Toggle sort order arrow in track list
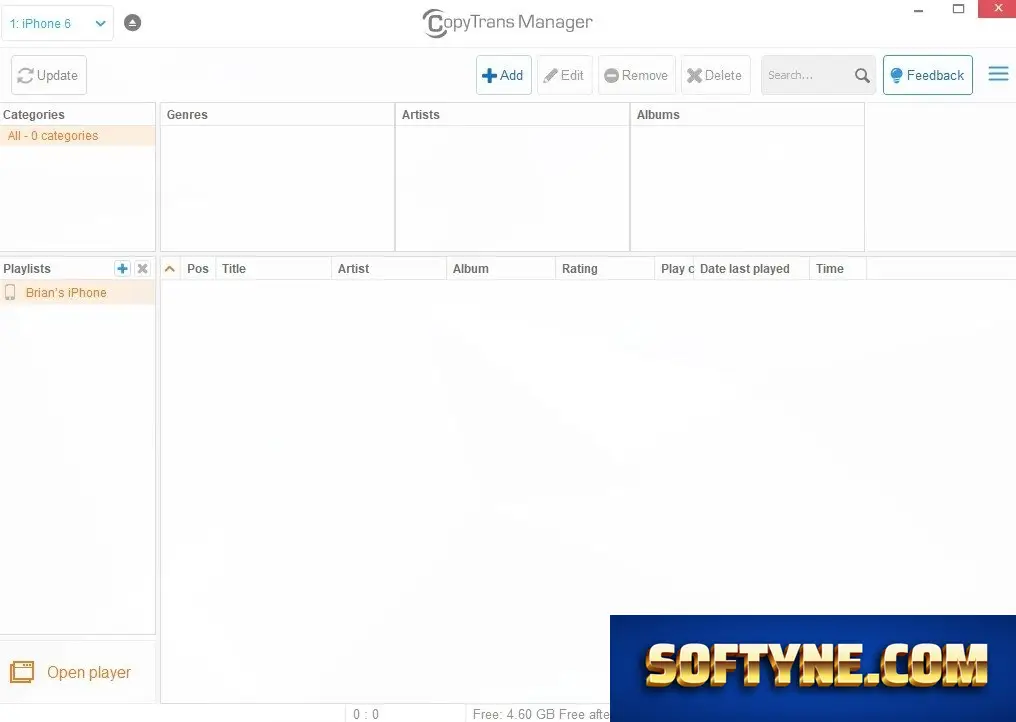This screenshot has width=1016, height=722. (x=170, y=268)
